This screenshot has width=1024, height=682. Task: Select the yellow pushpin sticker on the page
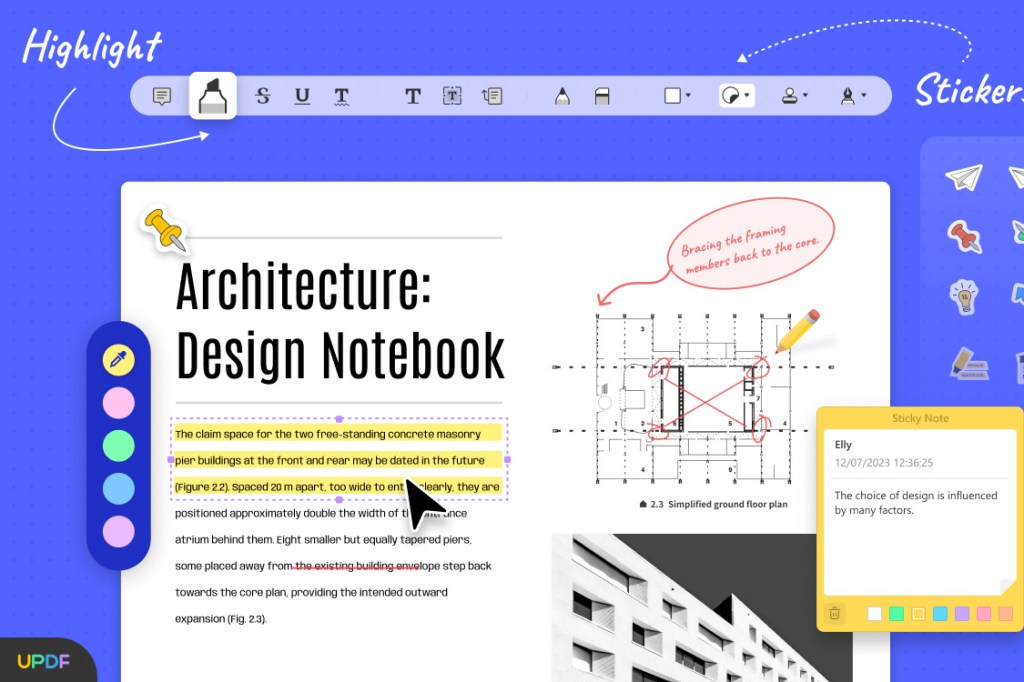[165, 229]
